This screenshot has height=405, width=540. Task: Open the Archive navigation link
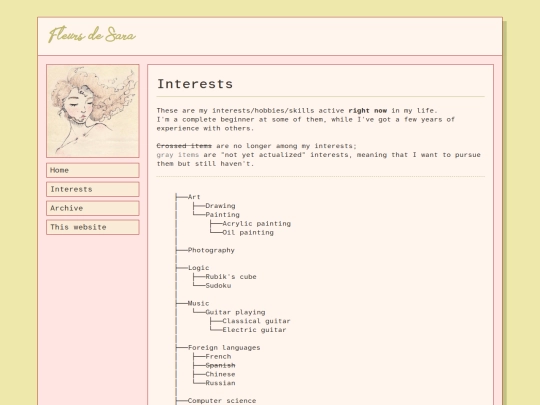coord(93,208)
